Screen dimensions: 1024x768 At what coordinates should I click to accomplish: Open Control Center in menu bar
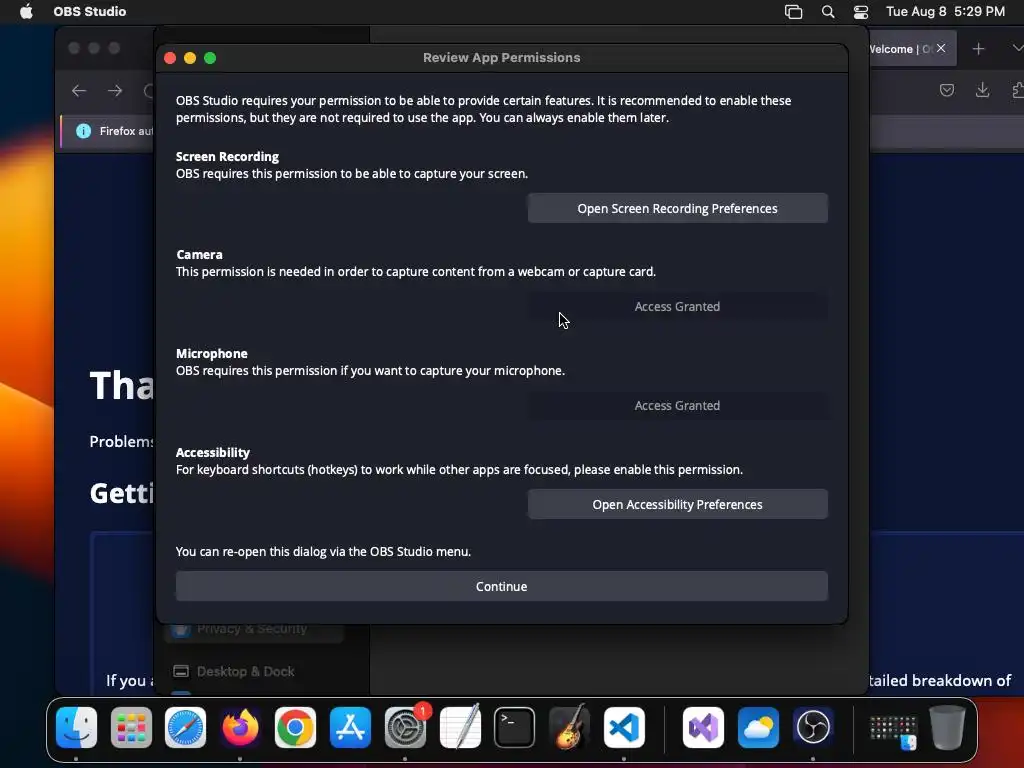pos(861,11)
